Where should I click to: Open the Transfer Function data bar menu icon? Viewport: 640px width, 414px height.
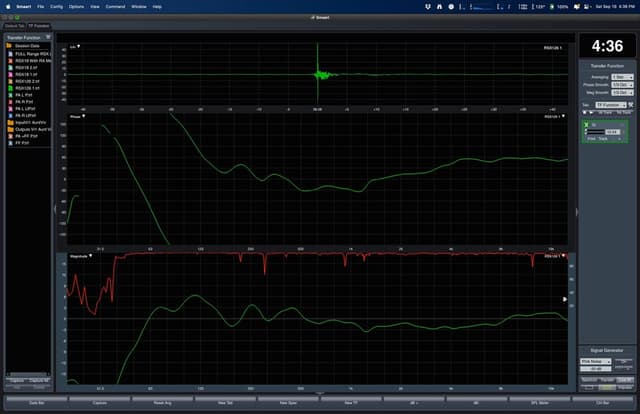click(48, 37)
